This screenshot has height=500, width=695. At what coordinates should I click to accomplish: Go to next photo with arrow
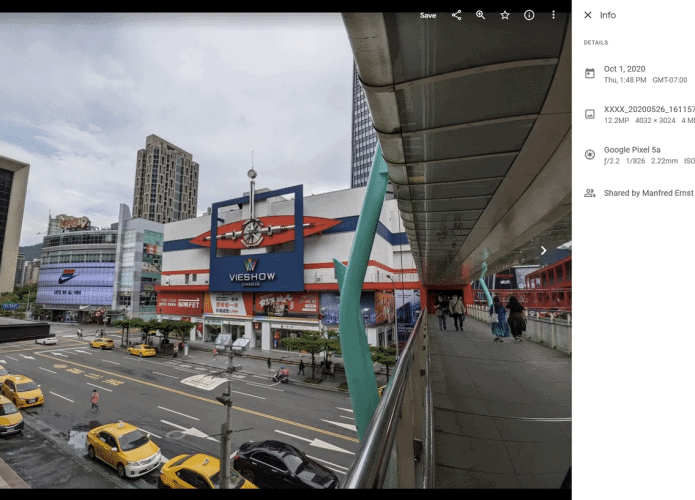click(543, 250)
